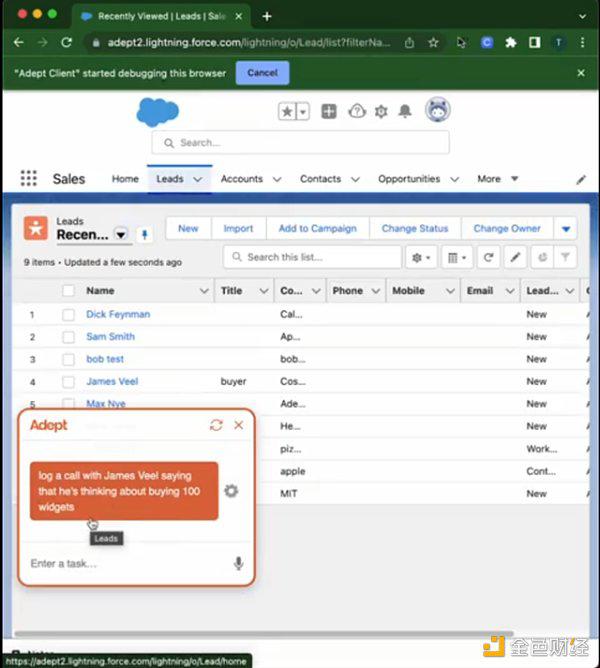Go to the Home tab
Image resolution: width=600 pixels, height=668 pixels.
tap(125, 179)
